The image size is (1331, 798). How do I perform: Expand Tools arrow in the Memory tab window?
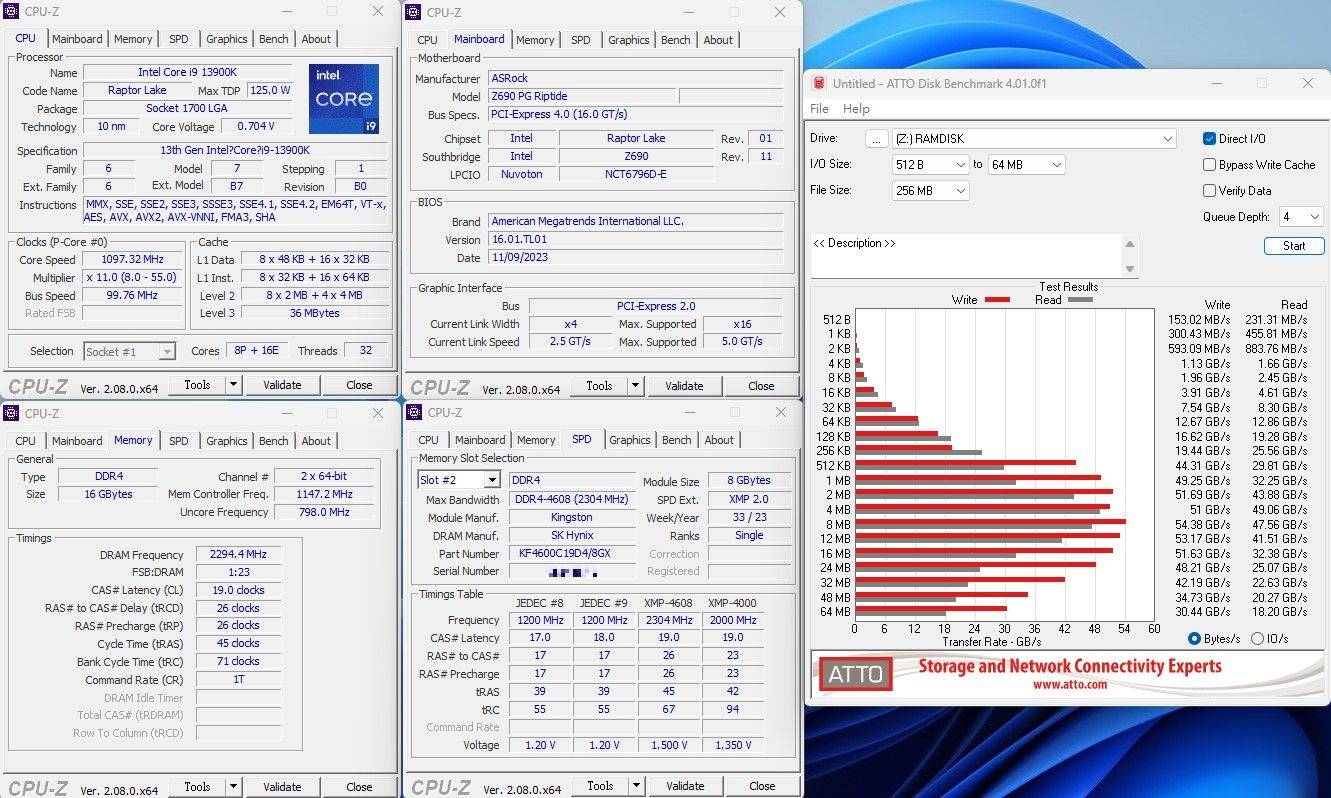point(233,787)
